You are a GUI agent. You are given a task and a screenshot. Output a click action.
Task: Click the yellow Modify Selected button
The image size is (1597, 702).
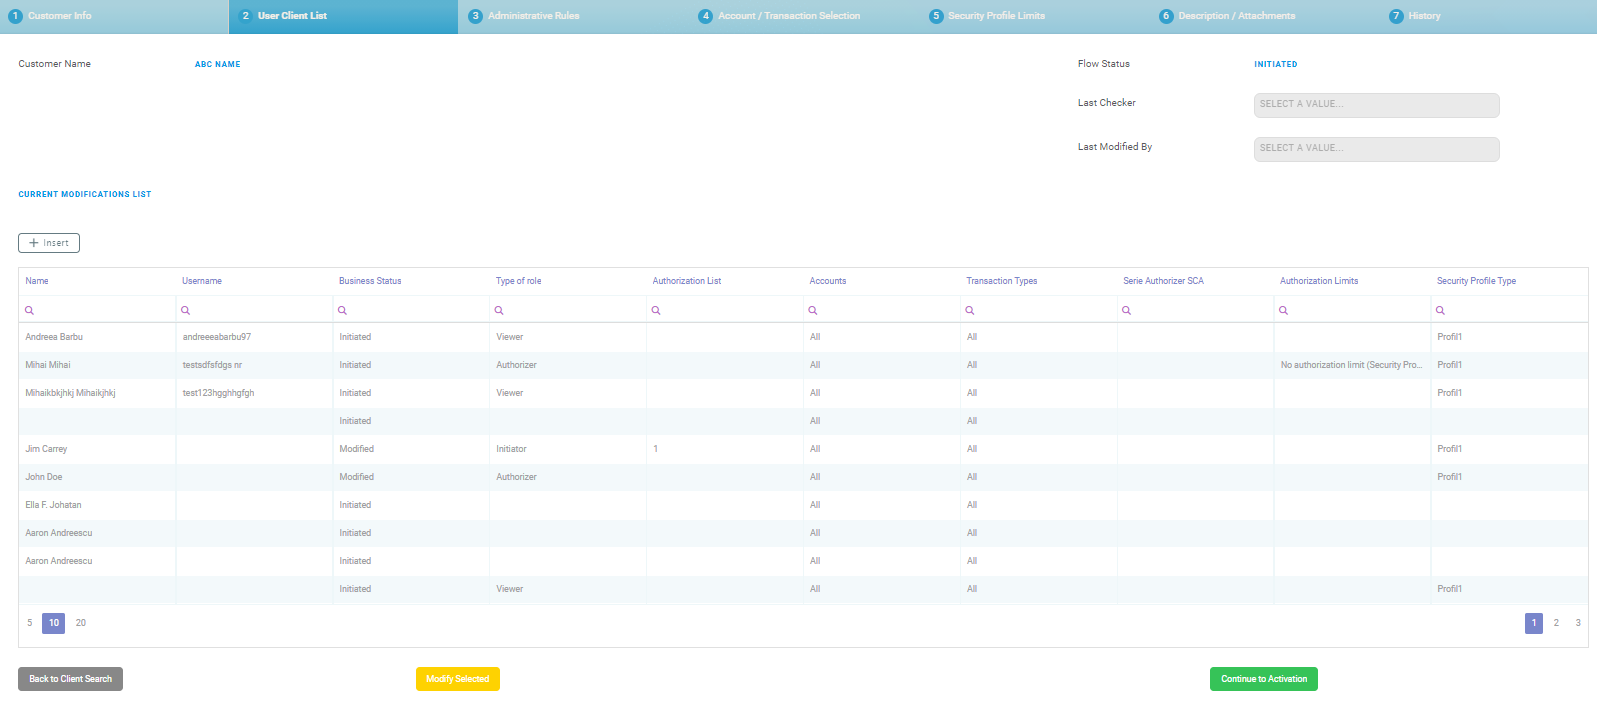tap(457, 679)
